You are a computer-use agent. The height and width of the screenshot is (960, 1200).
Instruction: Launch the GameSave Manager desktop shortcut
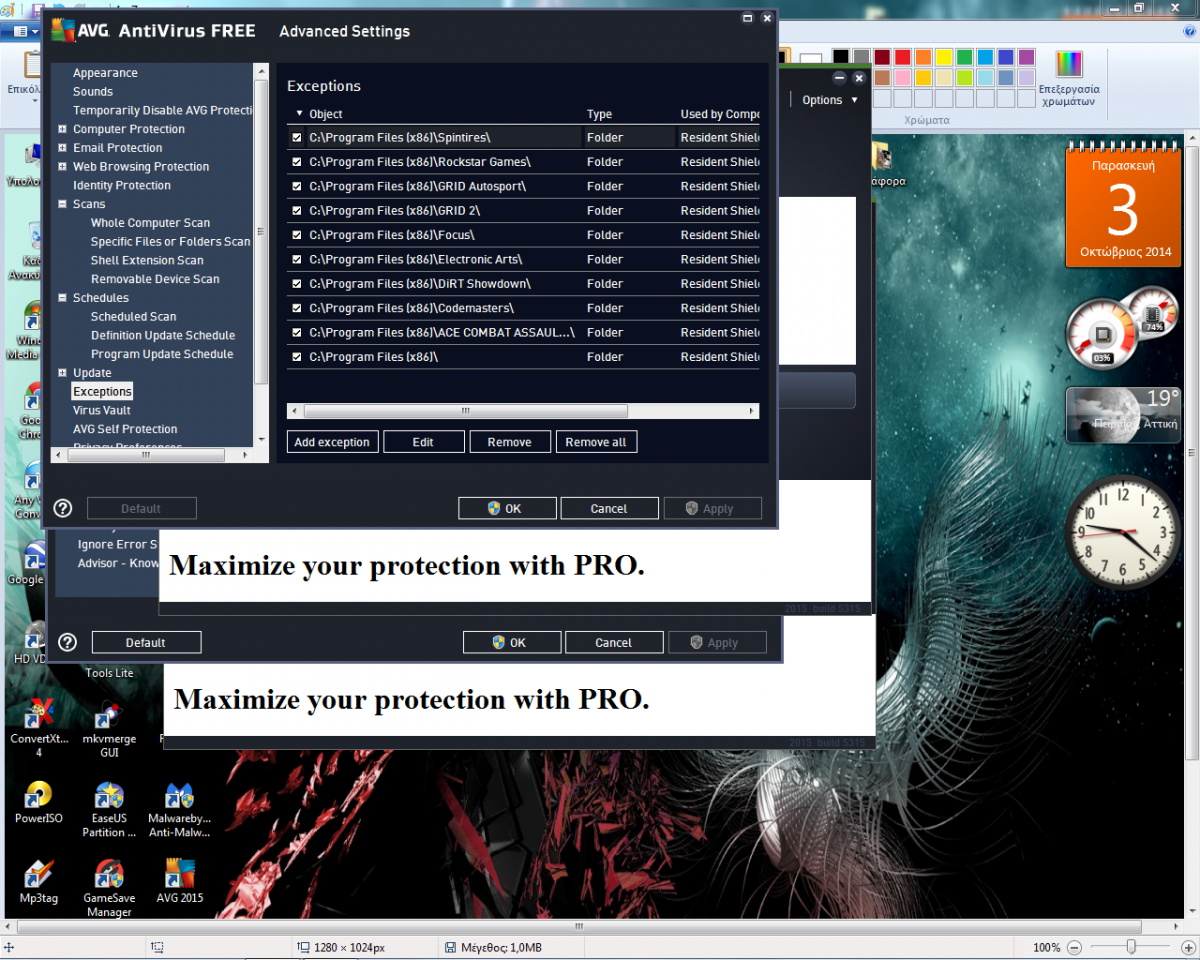(109, 888)
